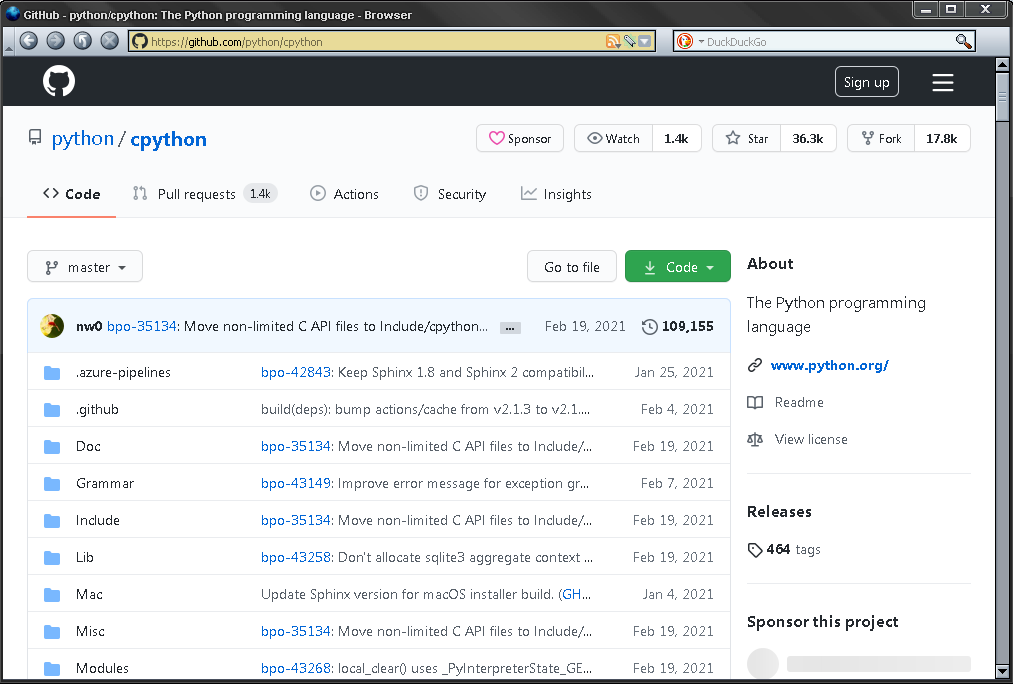Visit the www.python.org link
Screen dimensions: 1013x684
[830, 365]
